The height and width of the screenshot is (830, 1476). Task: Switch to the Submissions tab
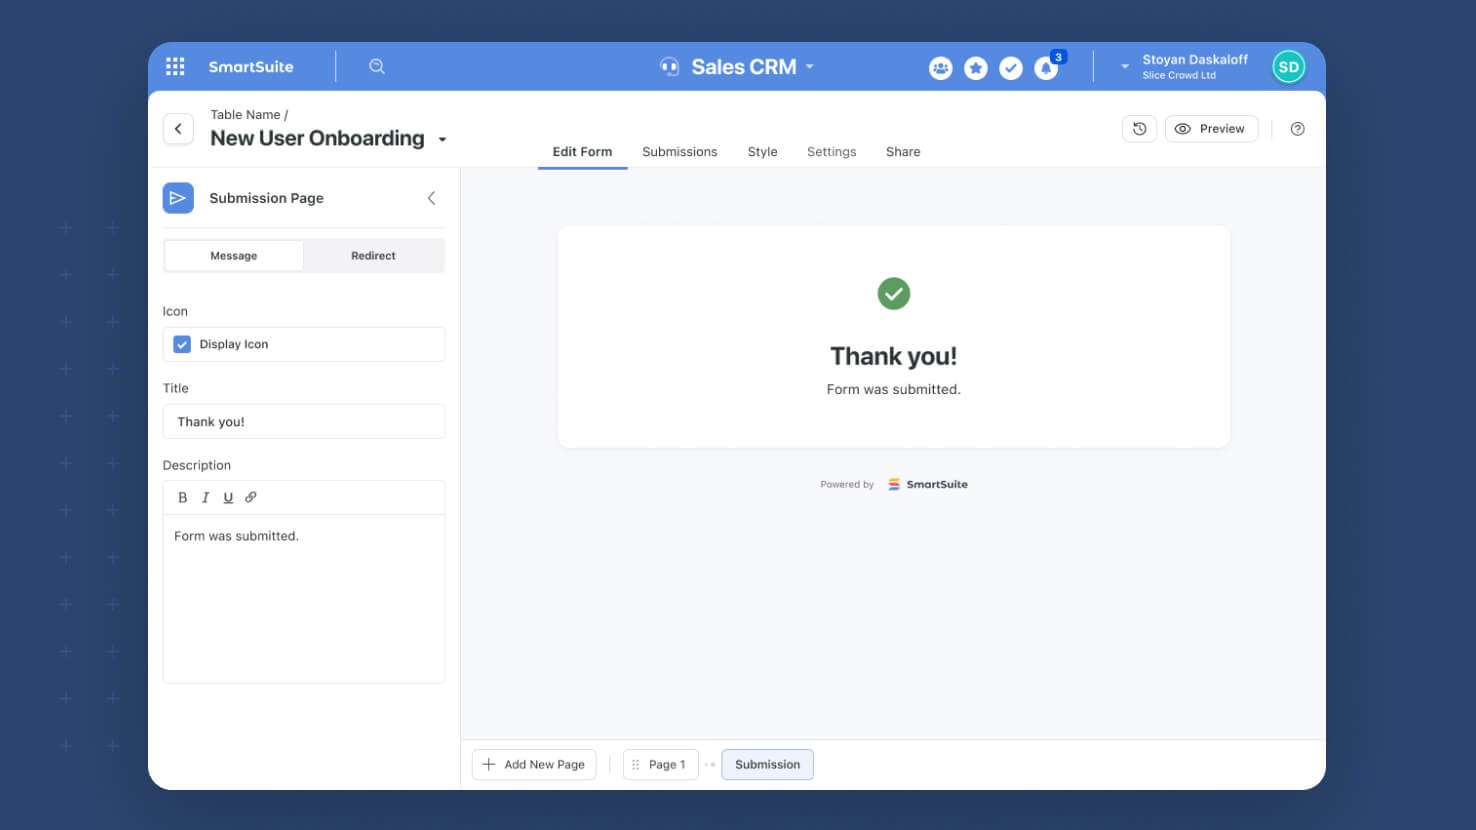click(680, 152)
